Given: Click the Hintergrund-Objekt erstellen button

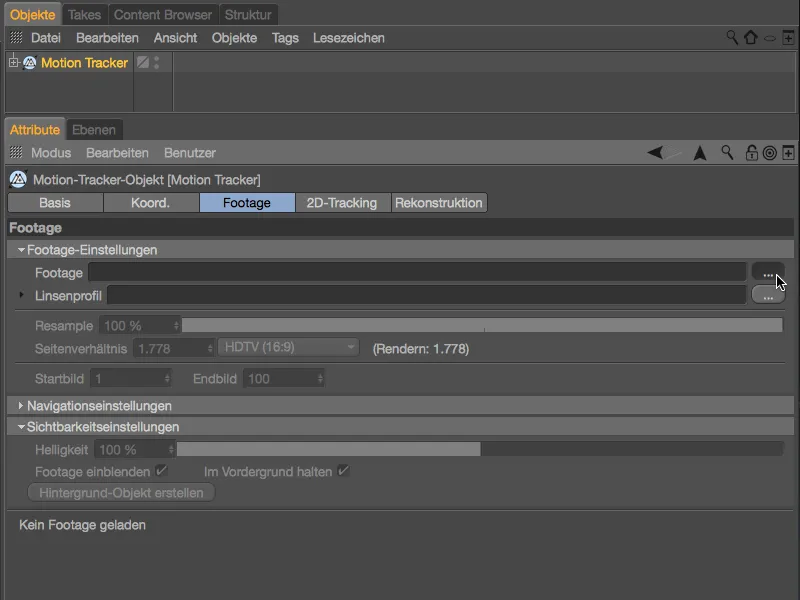Looking at the screenshot, I should [122, 492].
